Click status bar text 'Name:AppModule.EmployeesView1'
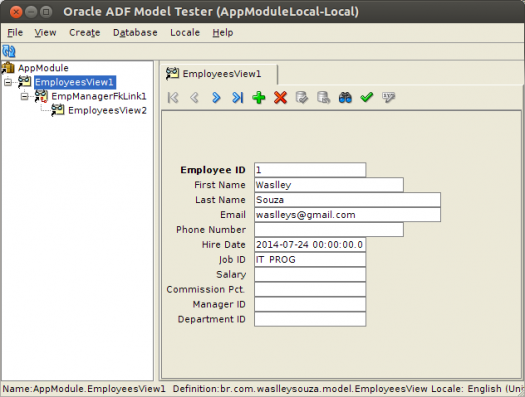This screenshot has width=525, height=397. (84, 389)
